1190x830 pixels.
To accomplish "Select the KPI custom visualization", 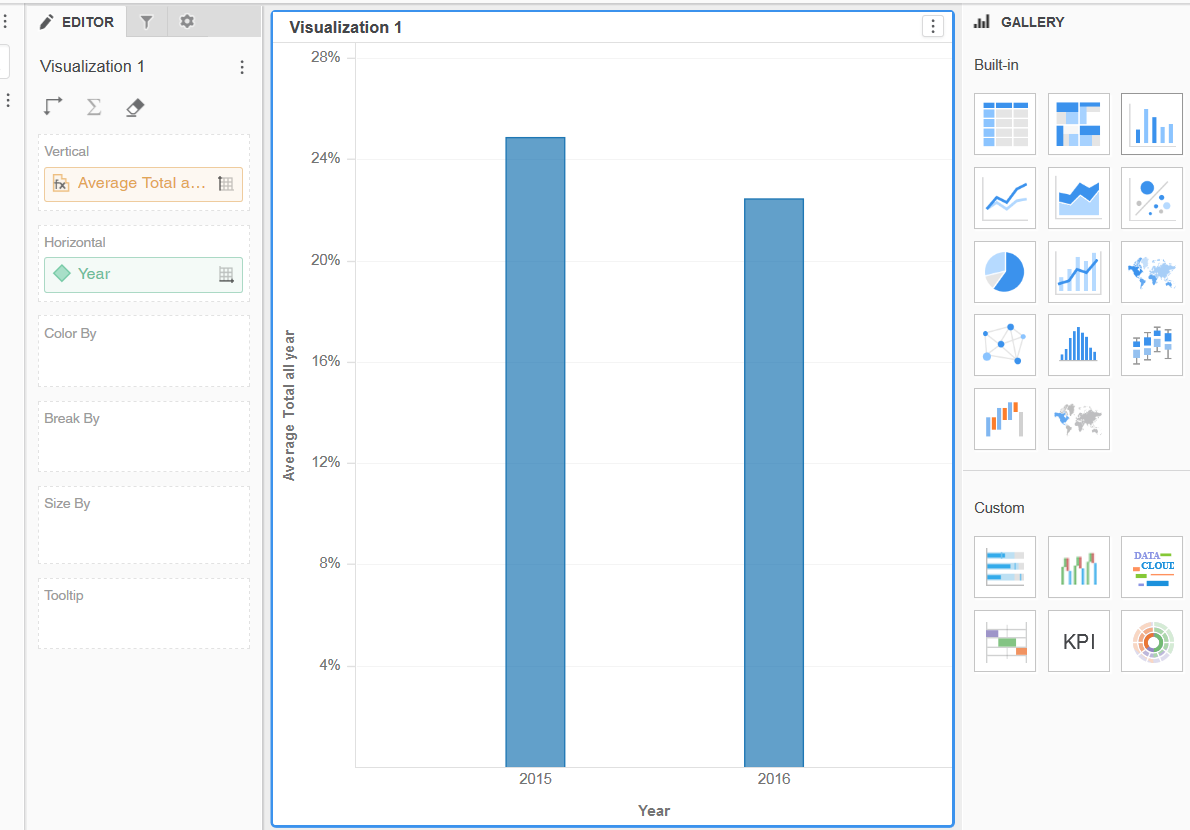I will click(1079, 641).
